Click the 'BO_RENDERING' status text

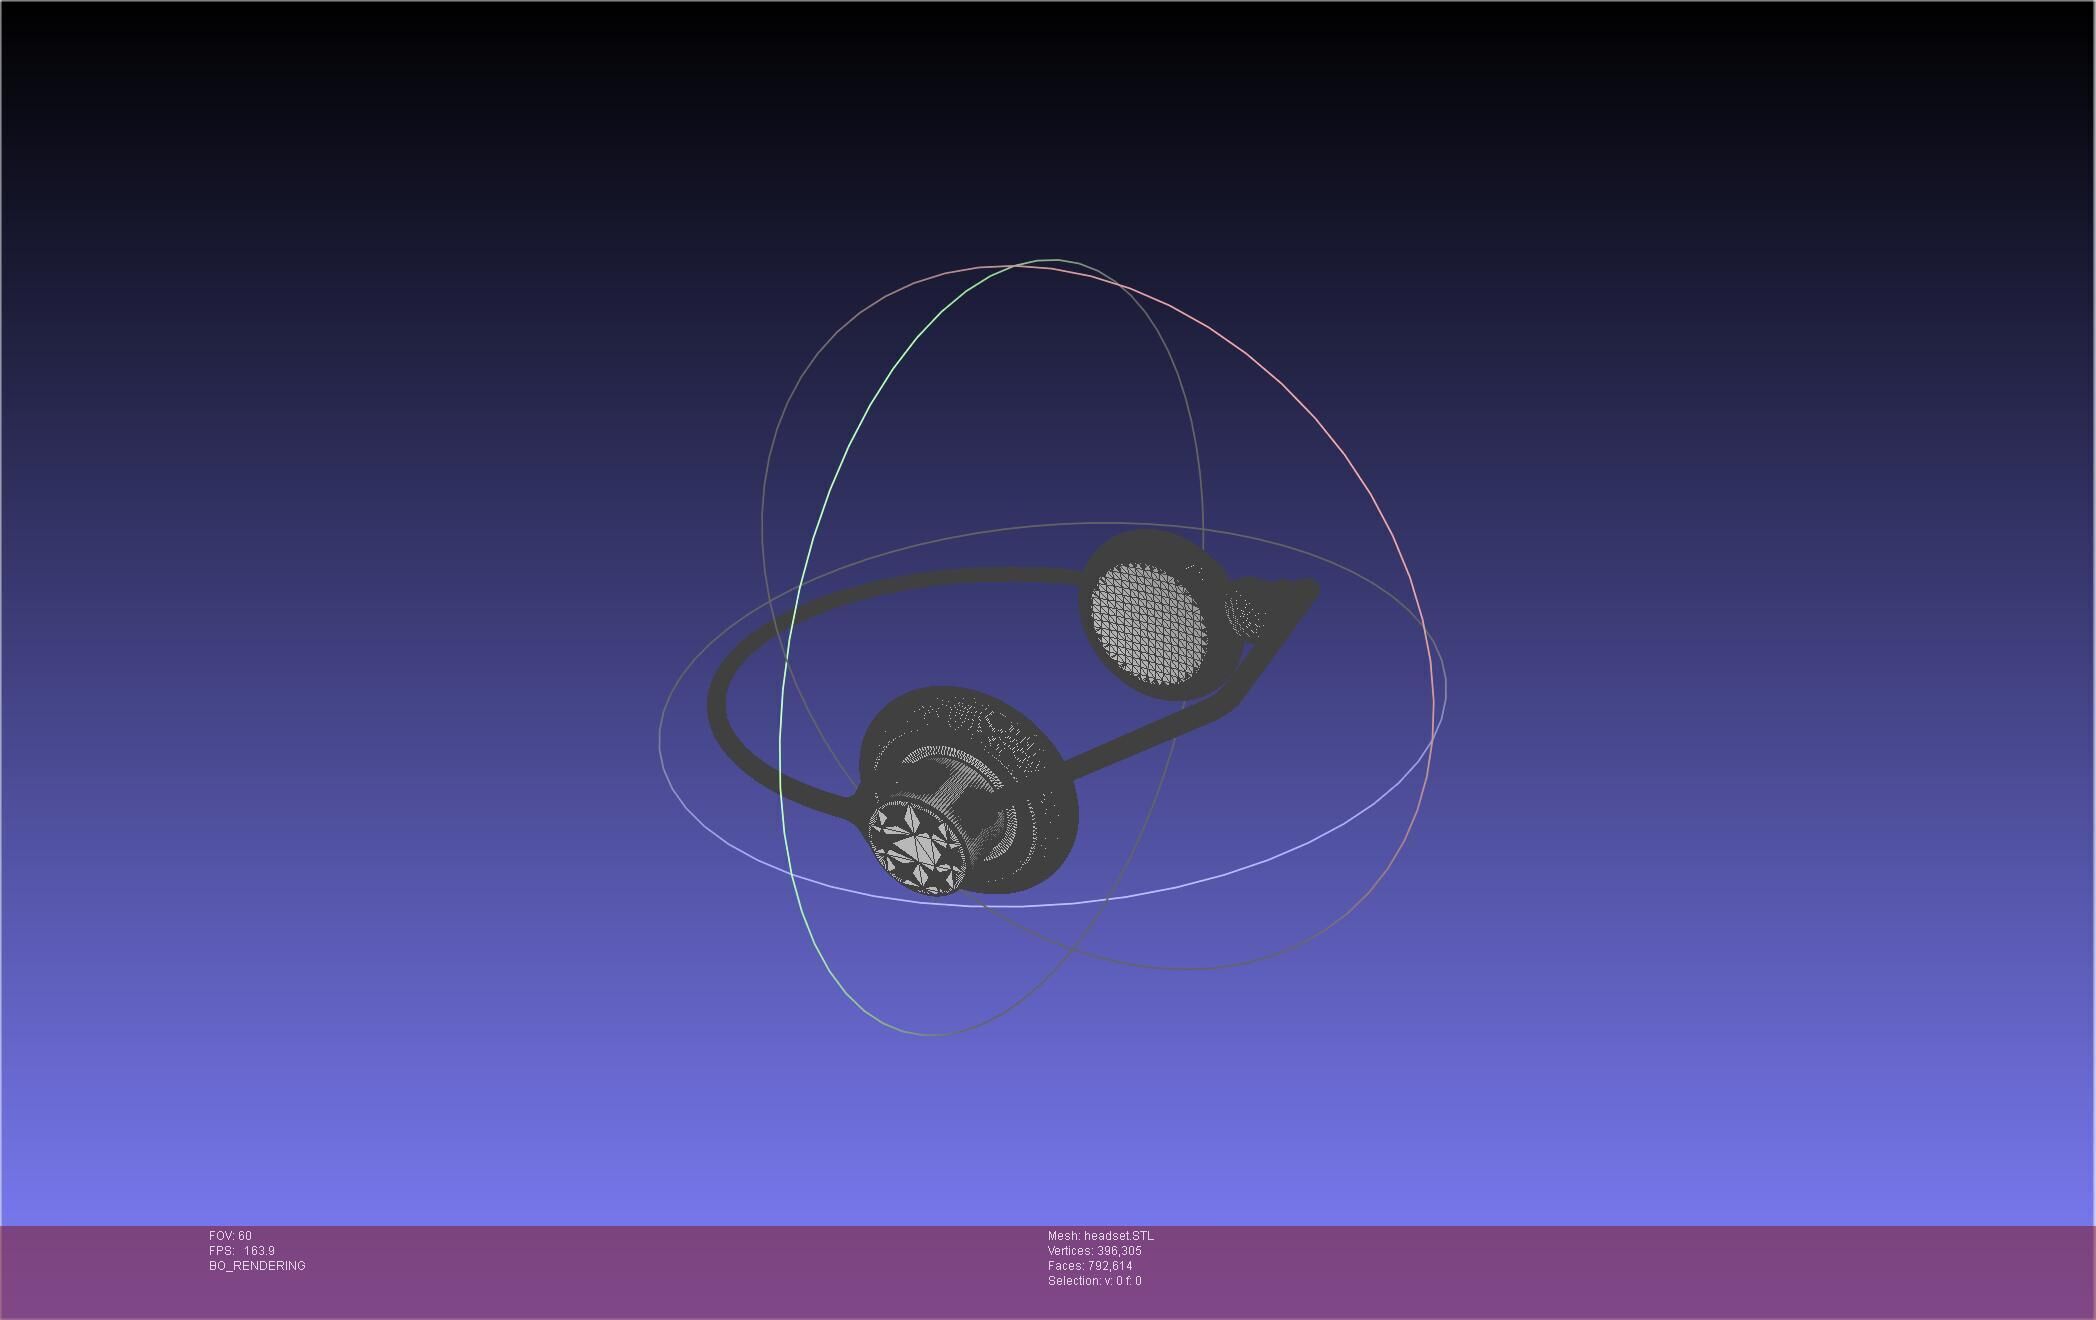(257, 1266)
